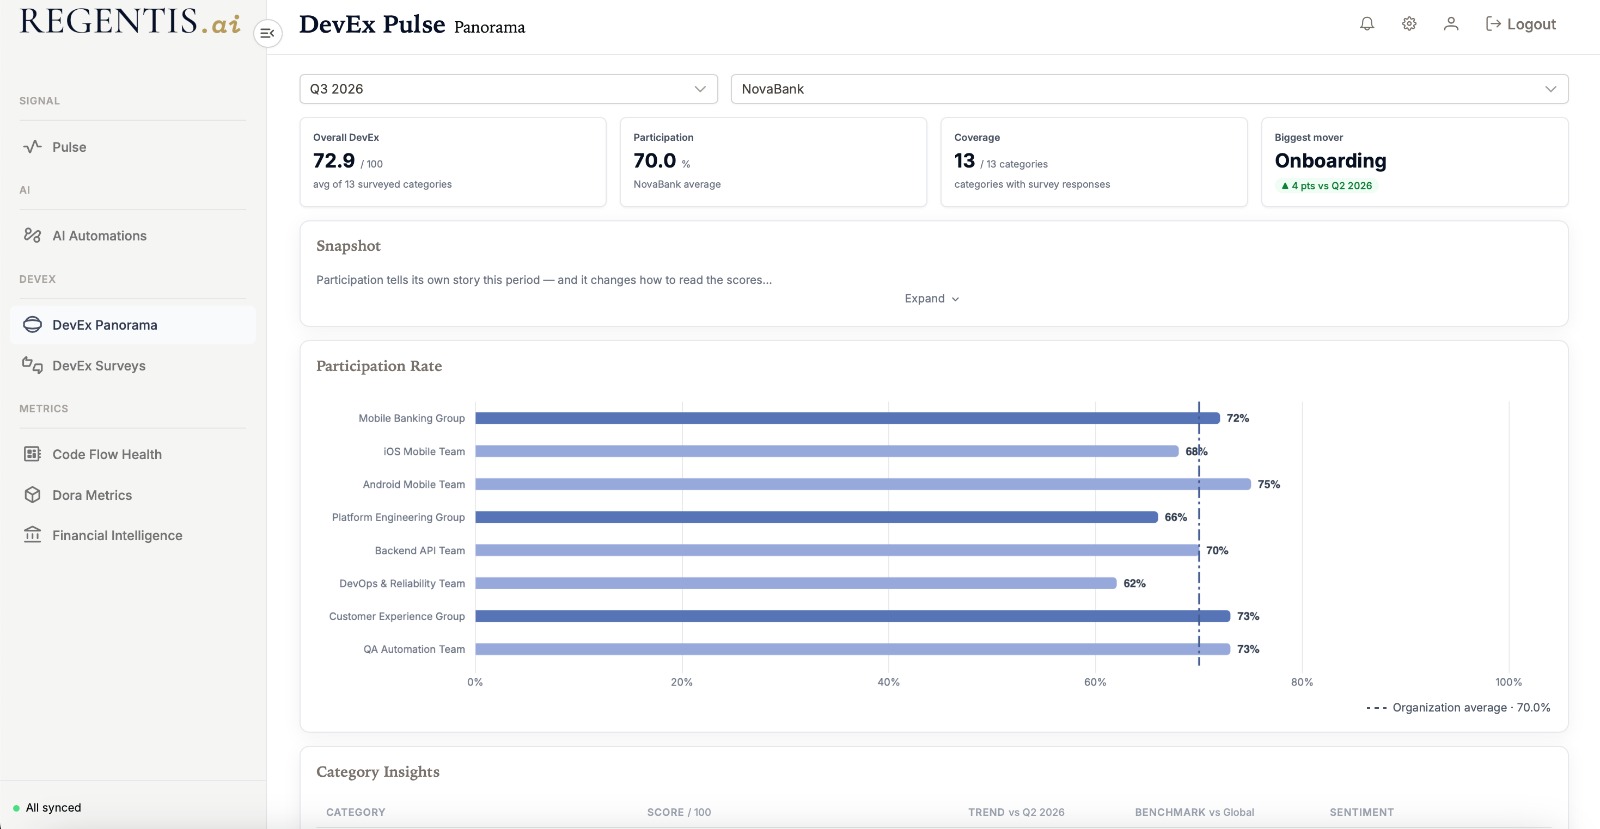Click the CATEGORY column header

click(x=355, y=812)
